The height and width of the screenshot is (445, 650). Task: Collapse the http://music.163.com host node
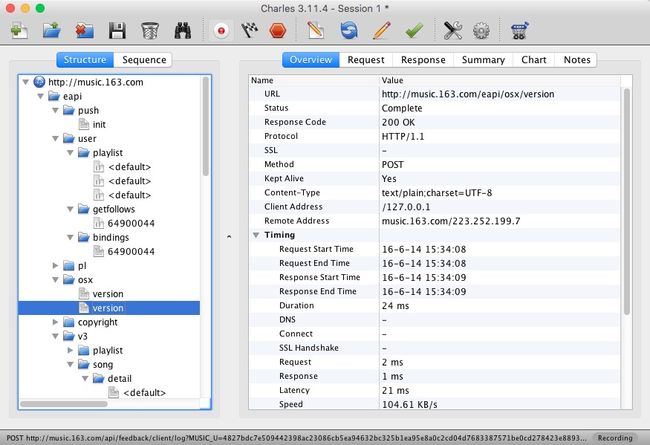tap(25, 82)
